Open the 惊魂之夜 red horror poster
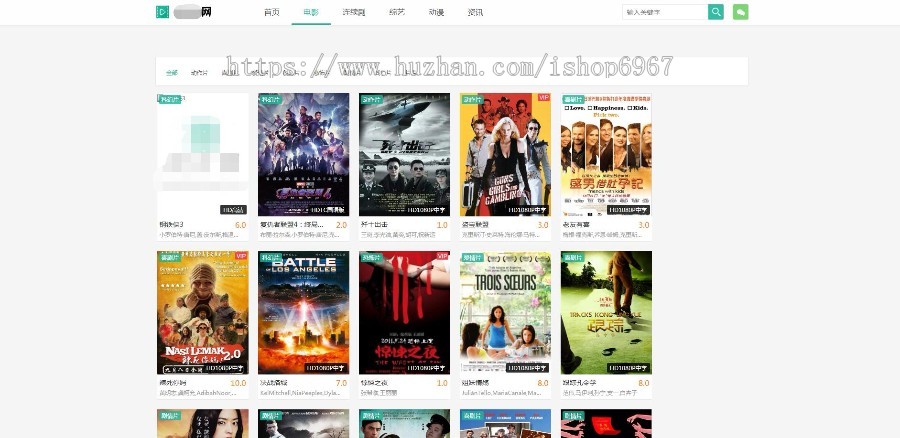This screenshot has height=438, width=900. 405,312
